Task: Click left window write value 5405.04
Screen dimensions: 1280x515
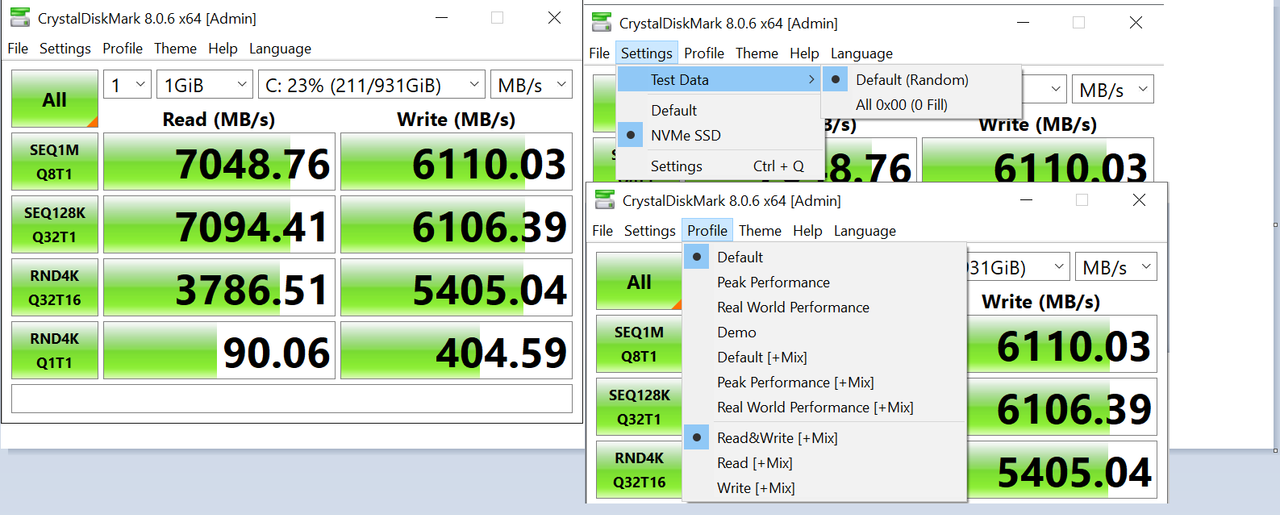Action: pyautogui.click(x=457, y=288)
